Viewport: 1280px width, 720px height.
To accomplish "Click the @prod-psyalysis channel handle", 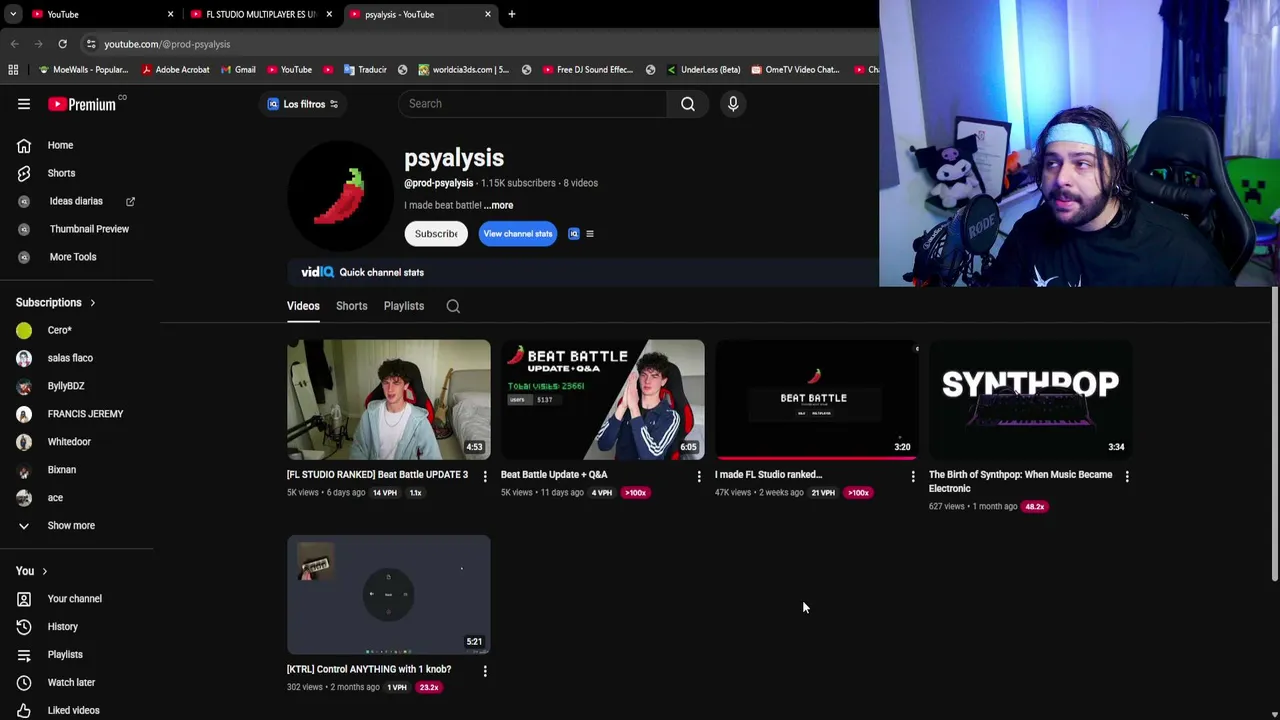I will (438, 183).
